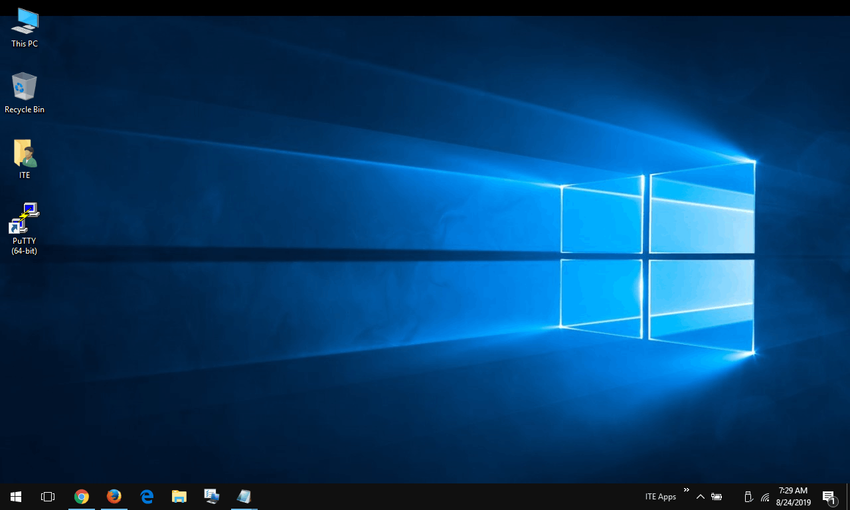The width and height of the screenshot is (850, 510).
Task: Open the network Wi-Fi tray icon
Action: [765, 497]
